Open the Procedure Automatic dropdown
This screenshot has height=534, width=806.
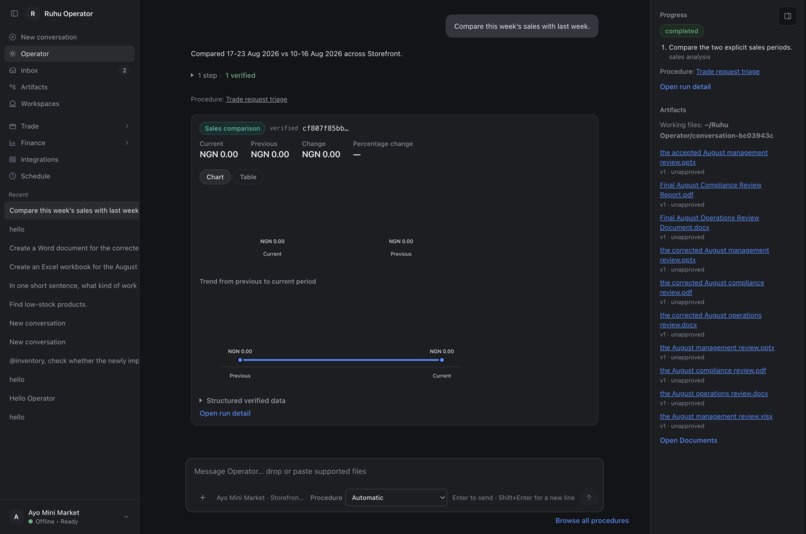396,498
